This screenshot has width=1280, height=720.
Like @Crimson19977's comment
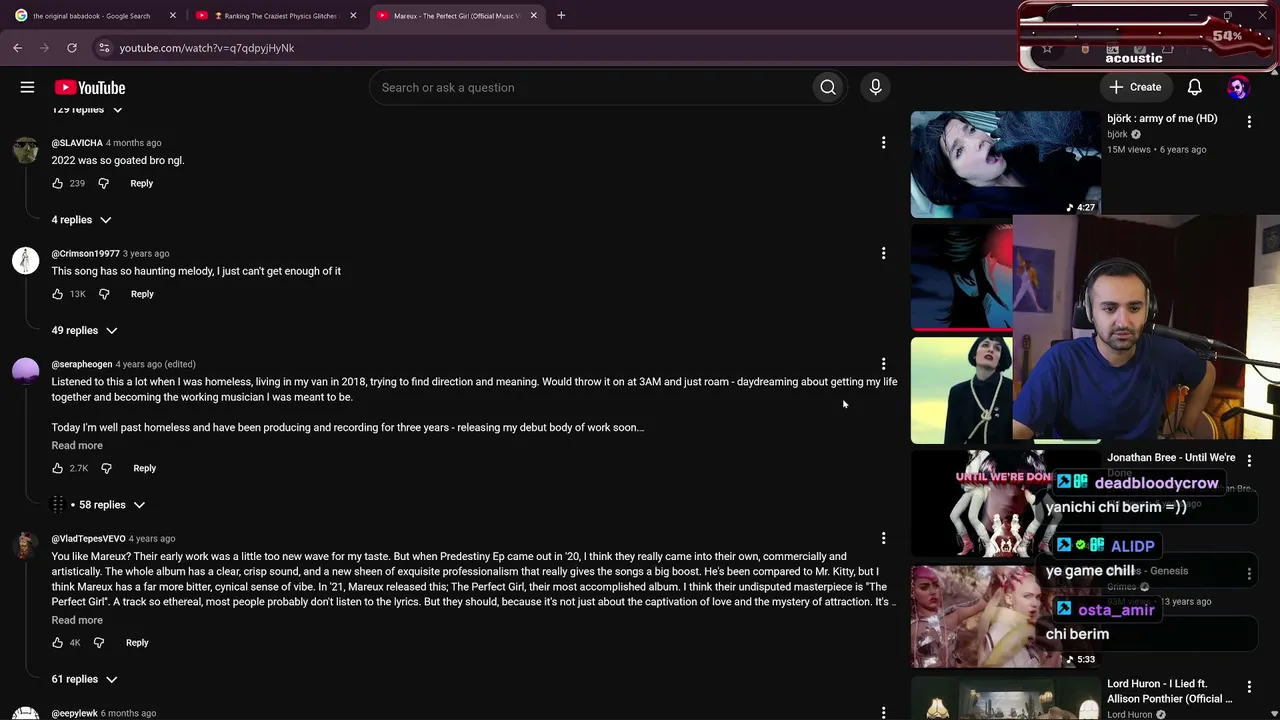click(x=57, y=294)
